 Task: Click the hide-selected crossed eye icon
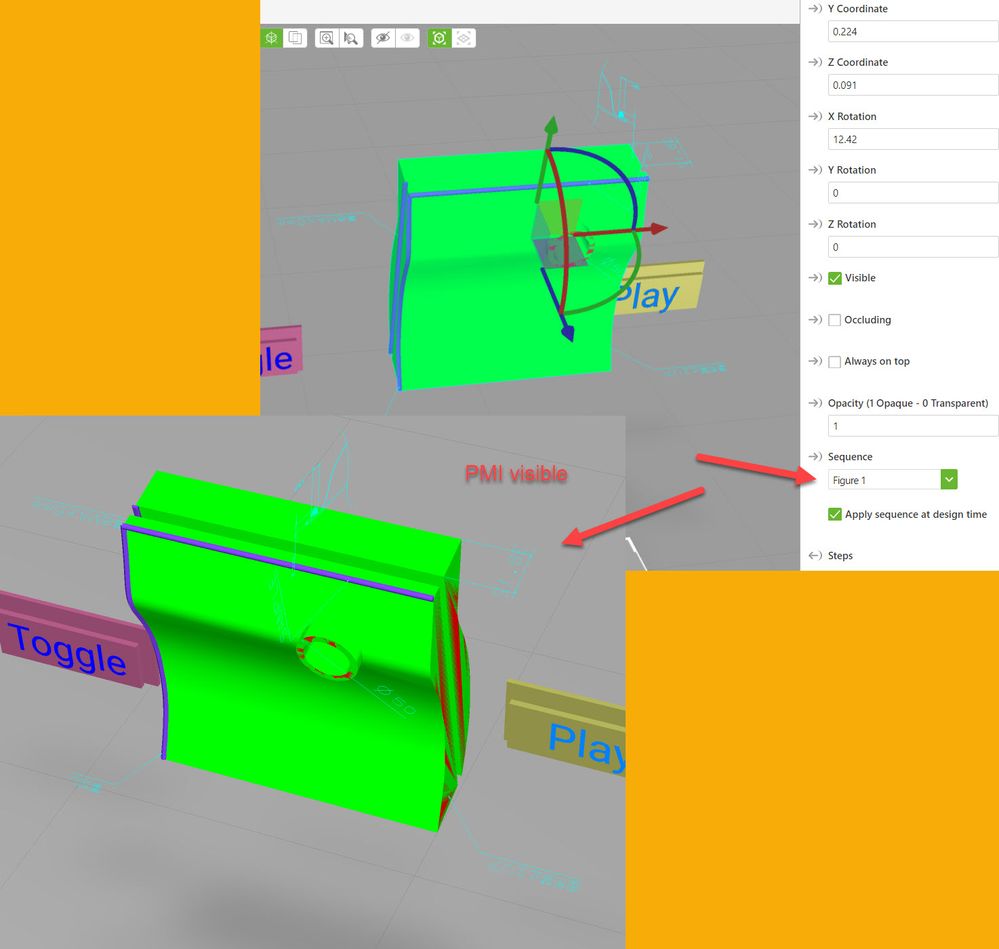click(383, 38)
